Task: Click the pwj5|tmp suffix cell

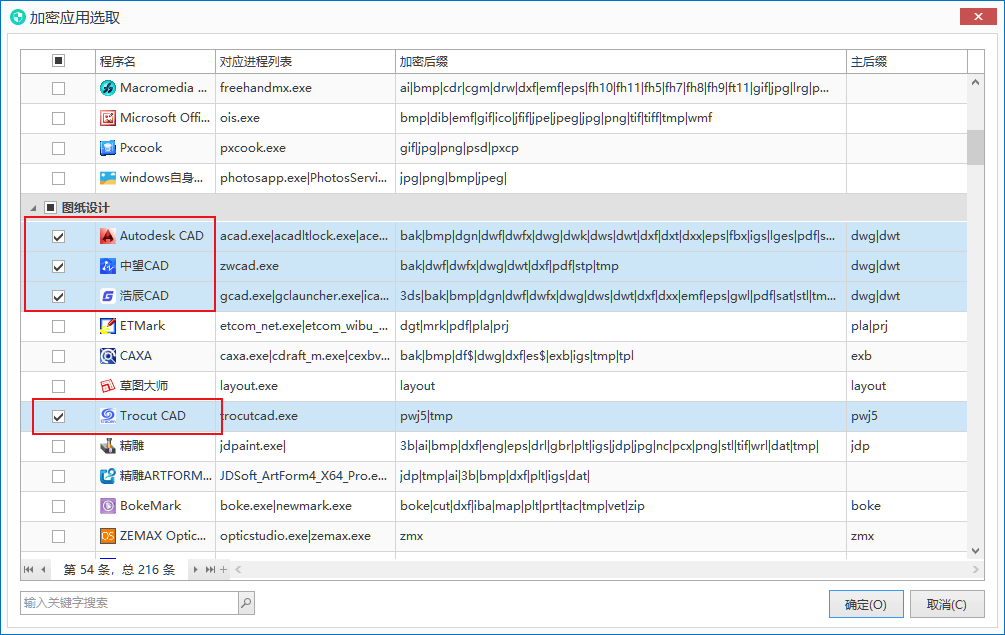Action: (x=620, y=416)
